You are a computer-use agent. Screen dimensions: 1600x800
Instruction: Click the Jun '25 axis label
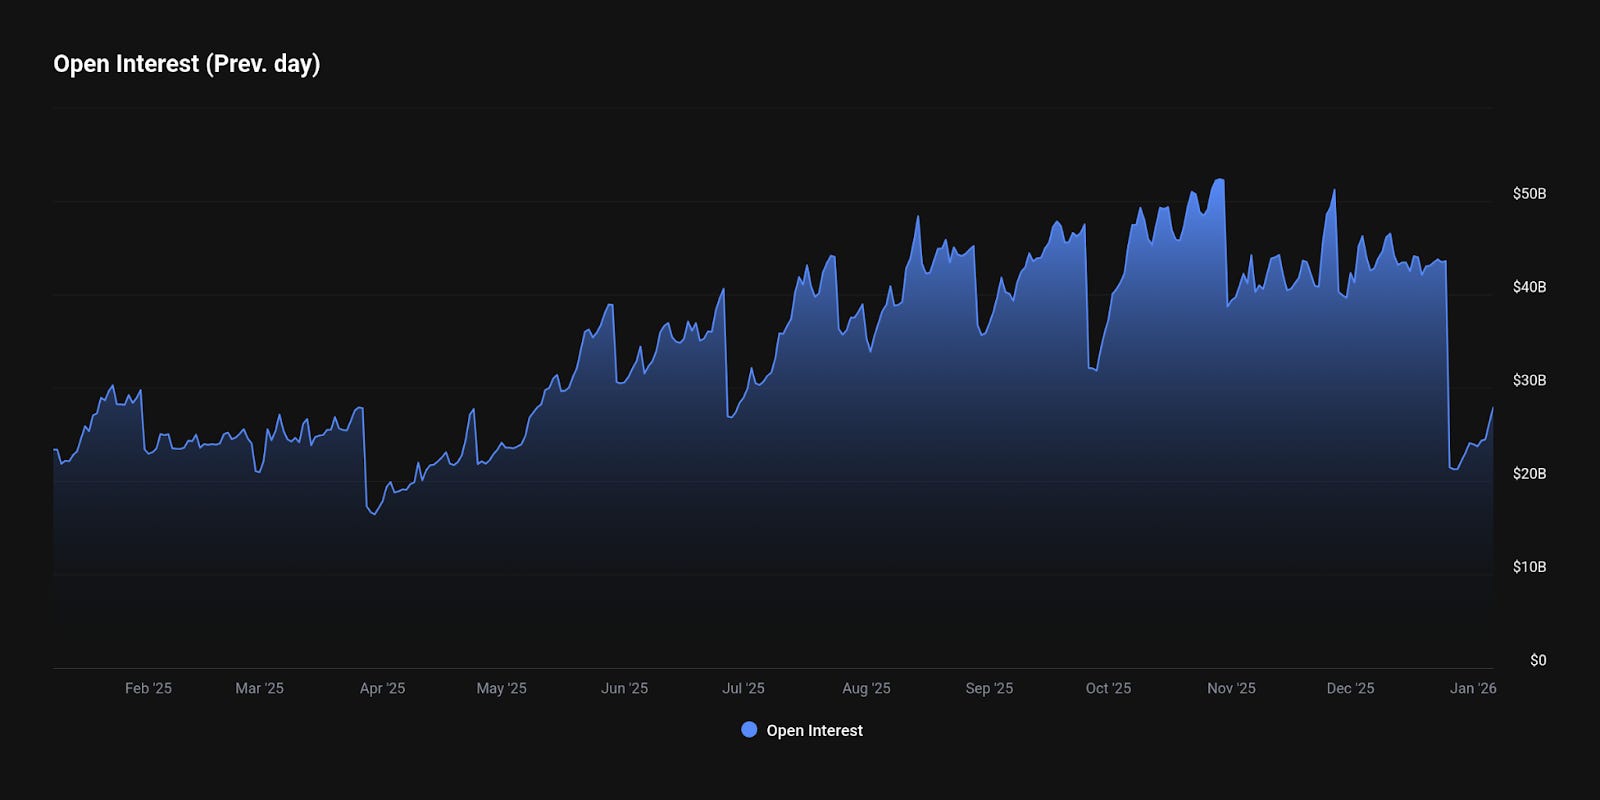pyautogui.click(x=624, y=688)
